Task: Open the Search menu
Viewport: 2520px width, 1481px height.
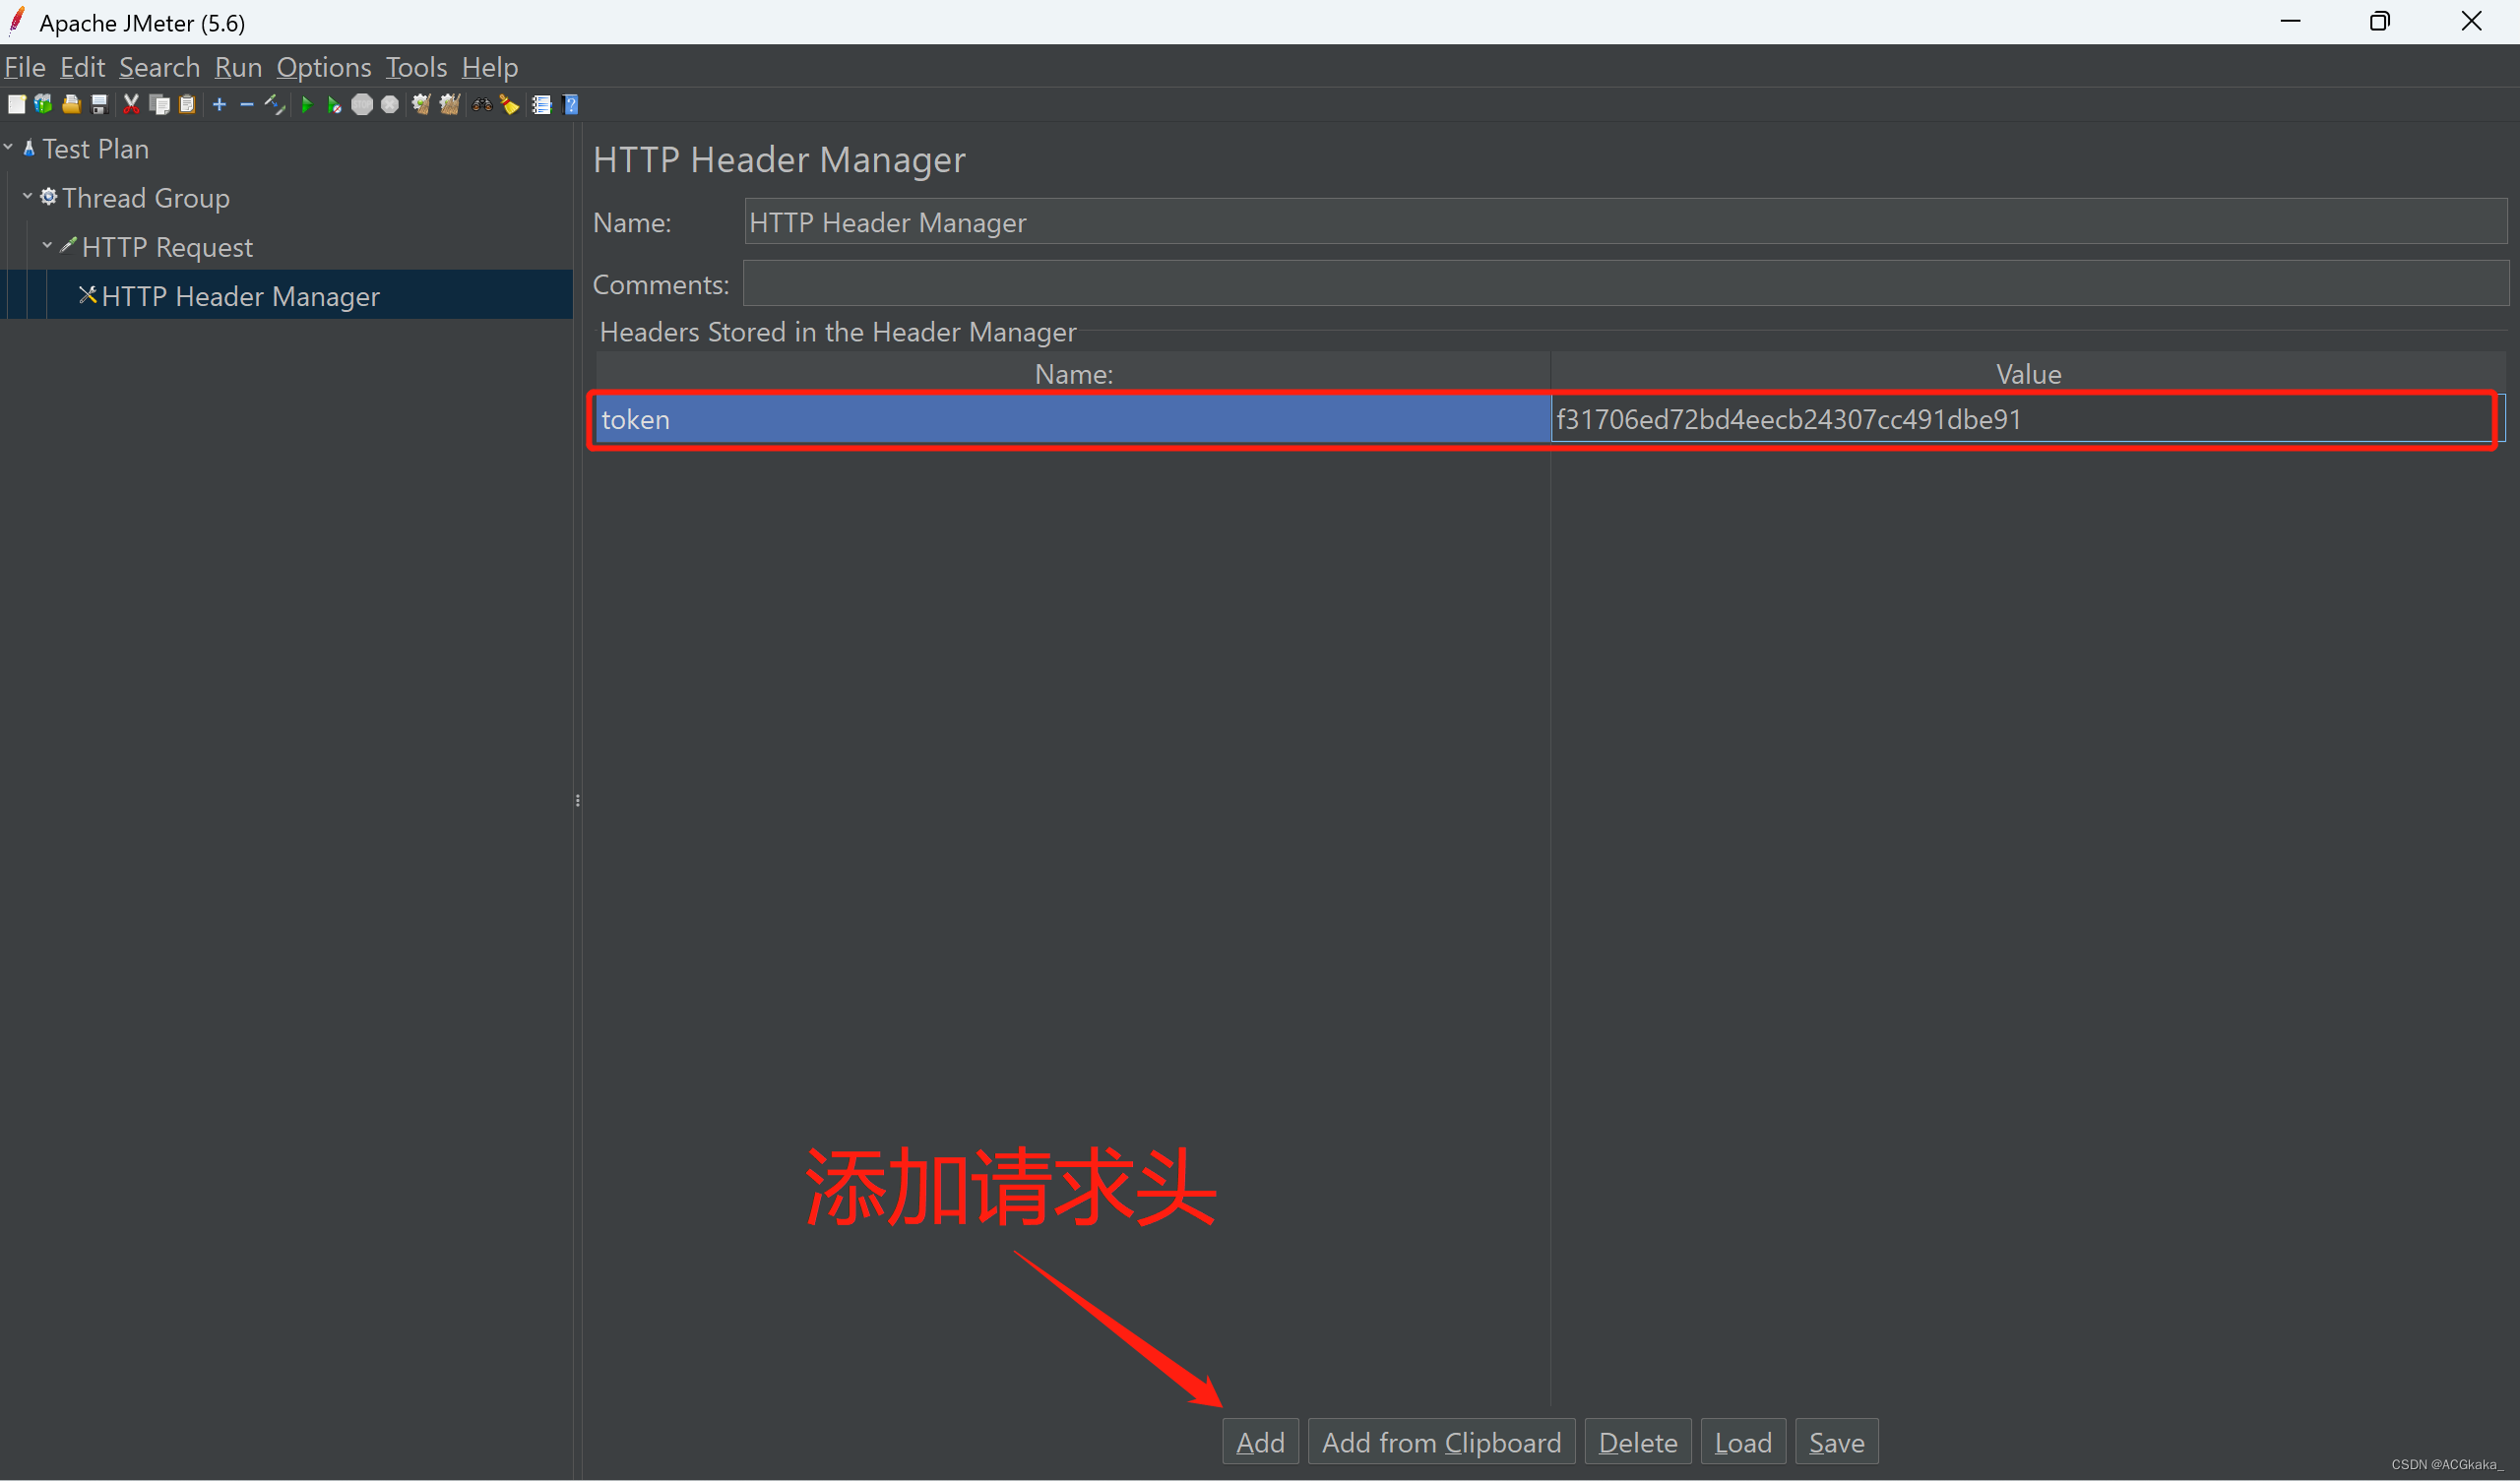Action: click(159, 67)
